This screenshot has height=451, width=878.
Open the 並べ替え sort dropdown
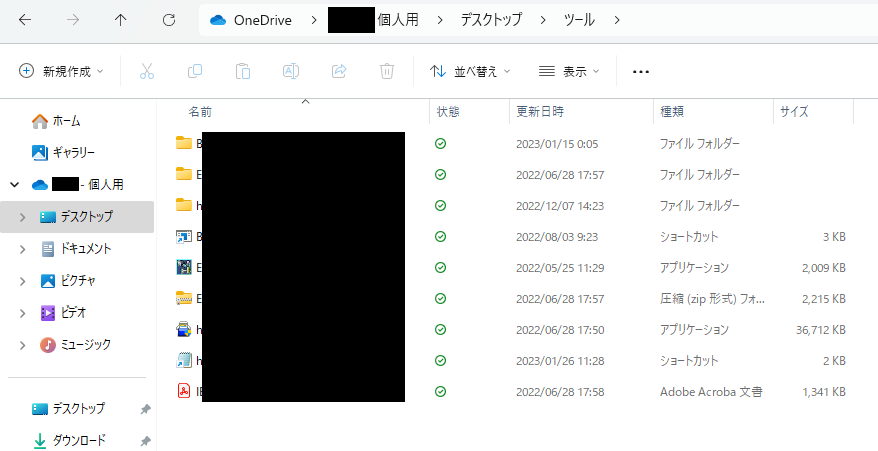click(x=470, y=71)
